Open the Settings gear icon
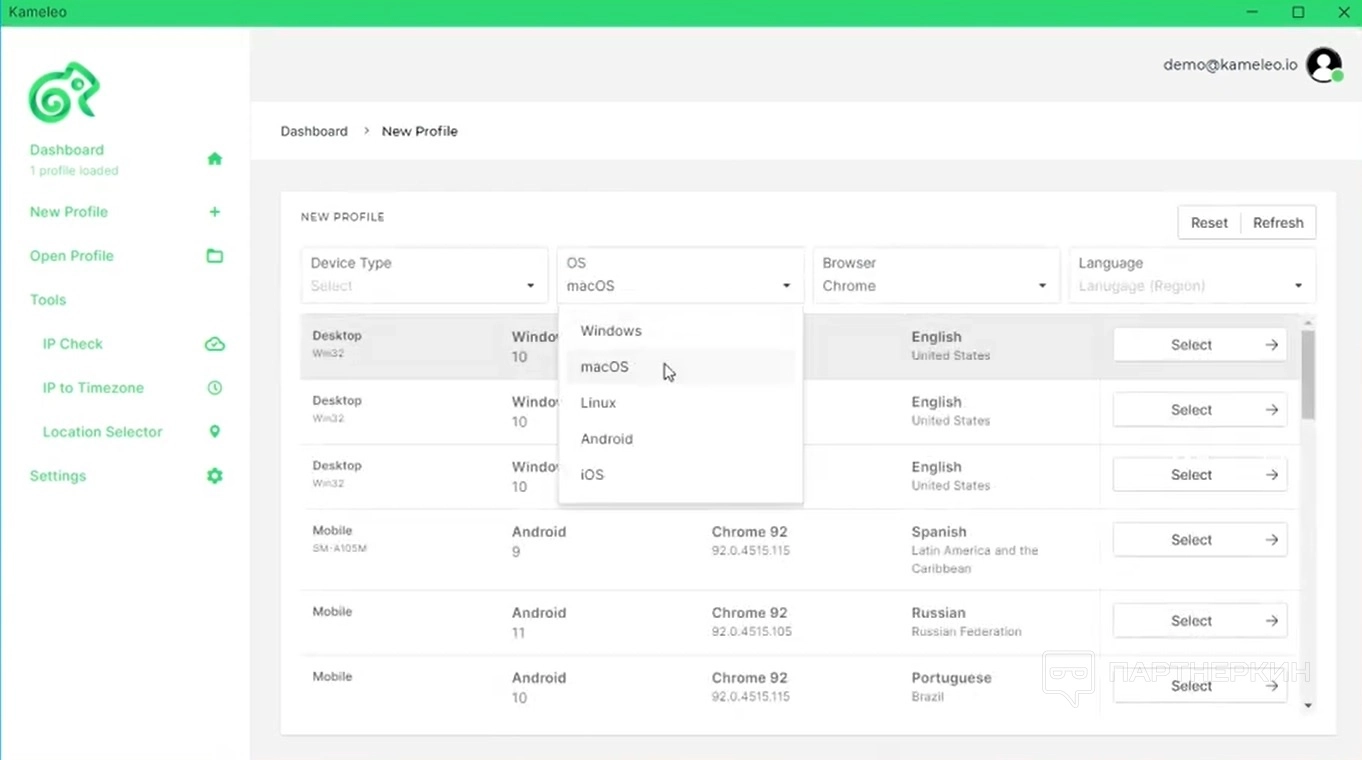This screenshot has height=760, width=1362. coord(214,476)
